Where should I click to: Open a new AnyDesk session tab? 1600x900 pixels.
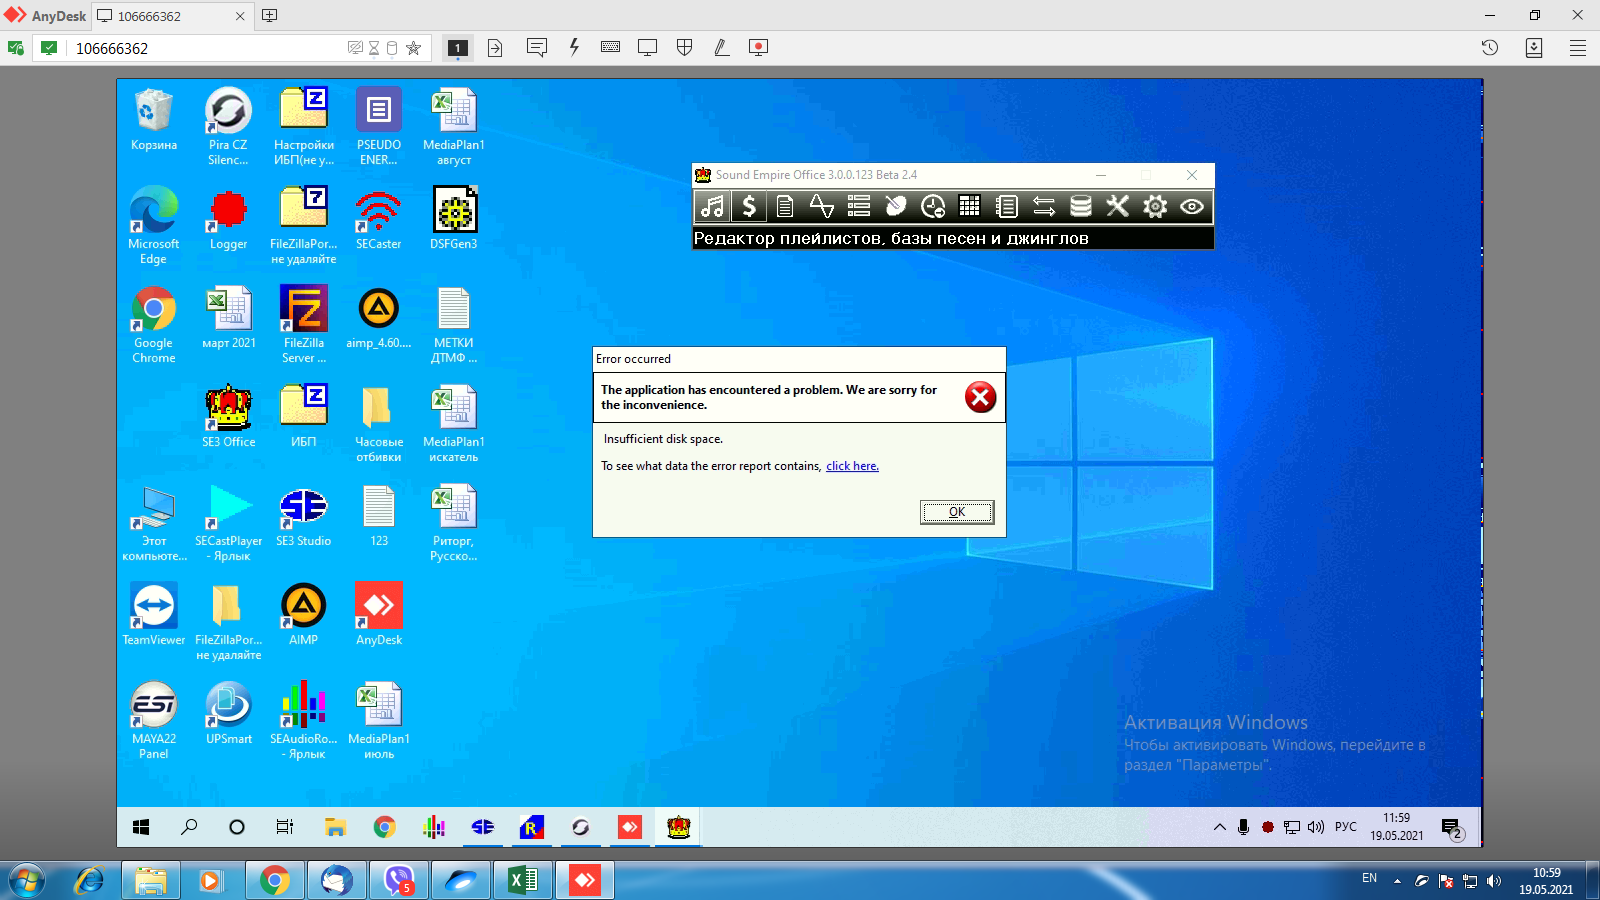tap(269, 16)
